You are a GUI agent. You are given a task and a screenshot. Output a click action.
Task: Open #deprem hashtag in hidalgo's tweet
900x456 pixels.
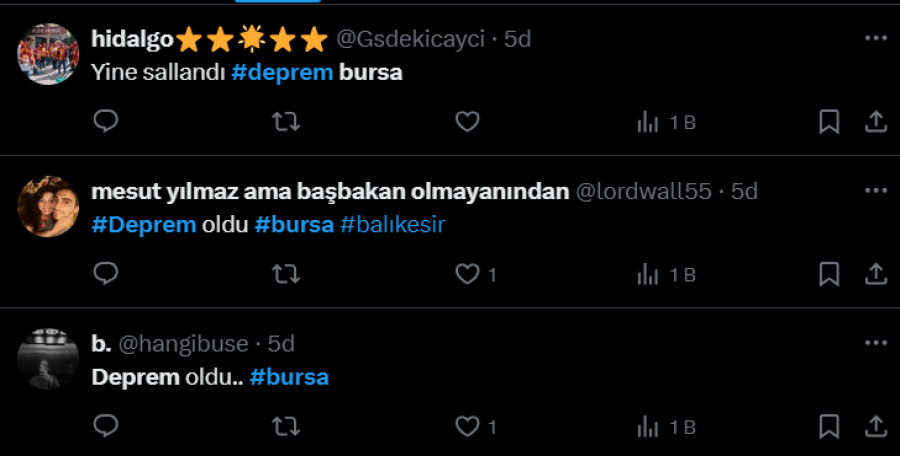pyautogui.click(x=282, y=73)
